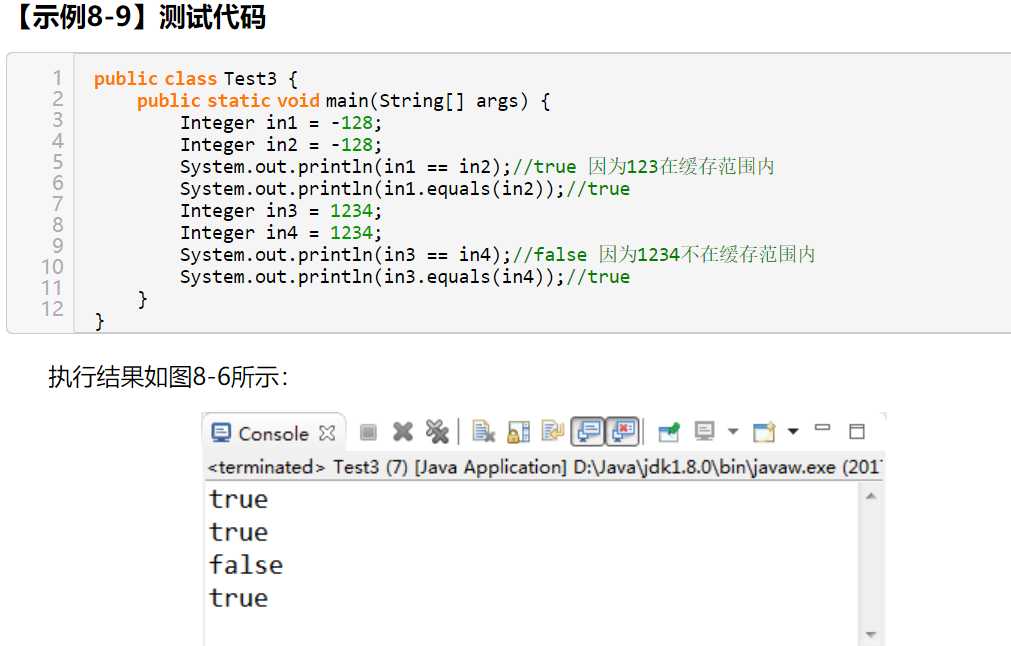The width and height of the screenshot is (1011, 646).
Task: Click the terminated Test3 process description
Action: pyautogui.click(x=544, y=467)
